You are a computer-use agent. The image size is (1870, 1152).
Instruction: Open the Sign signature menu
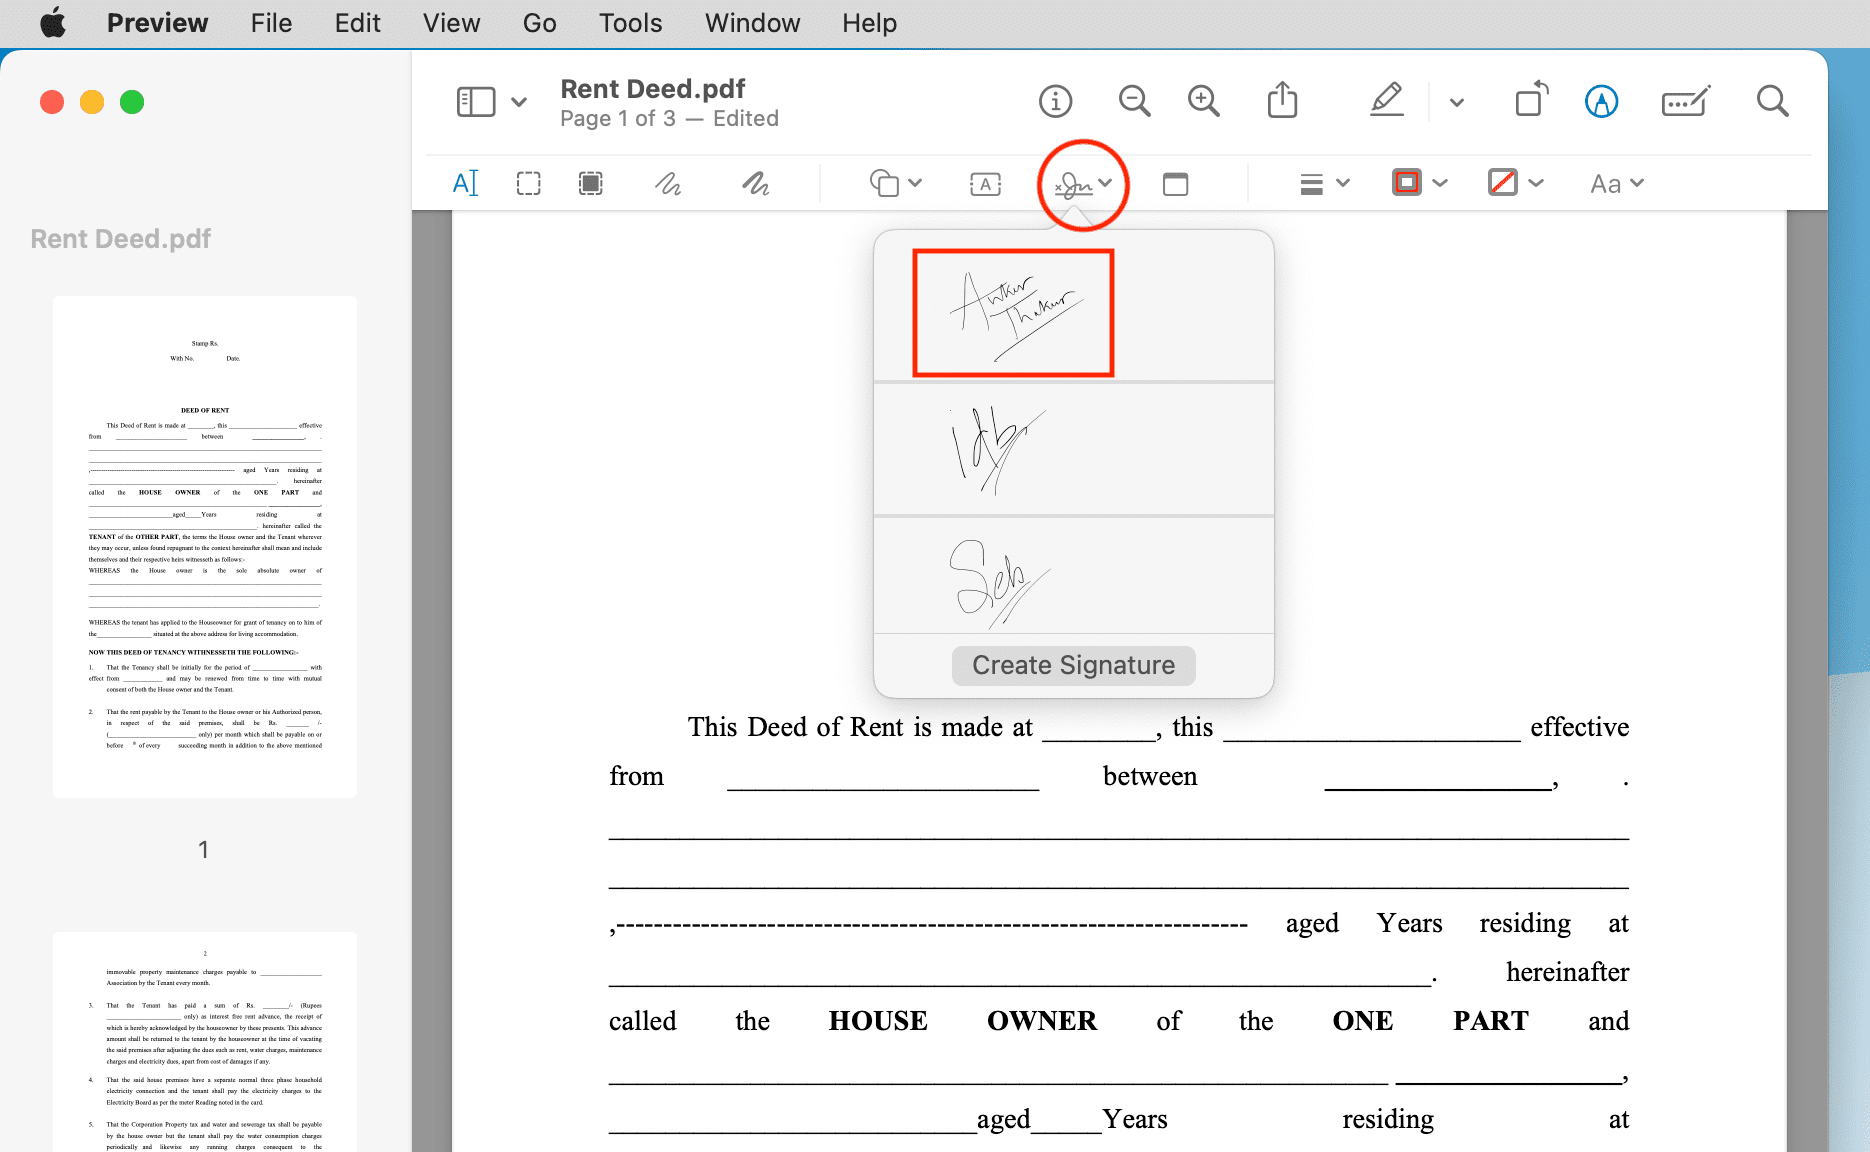(x=1083, y=184)
